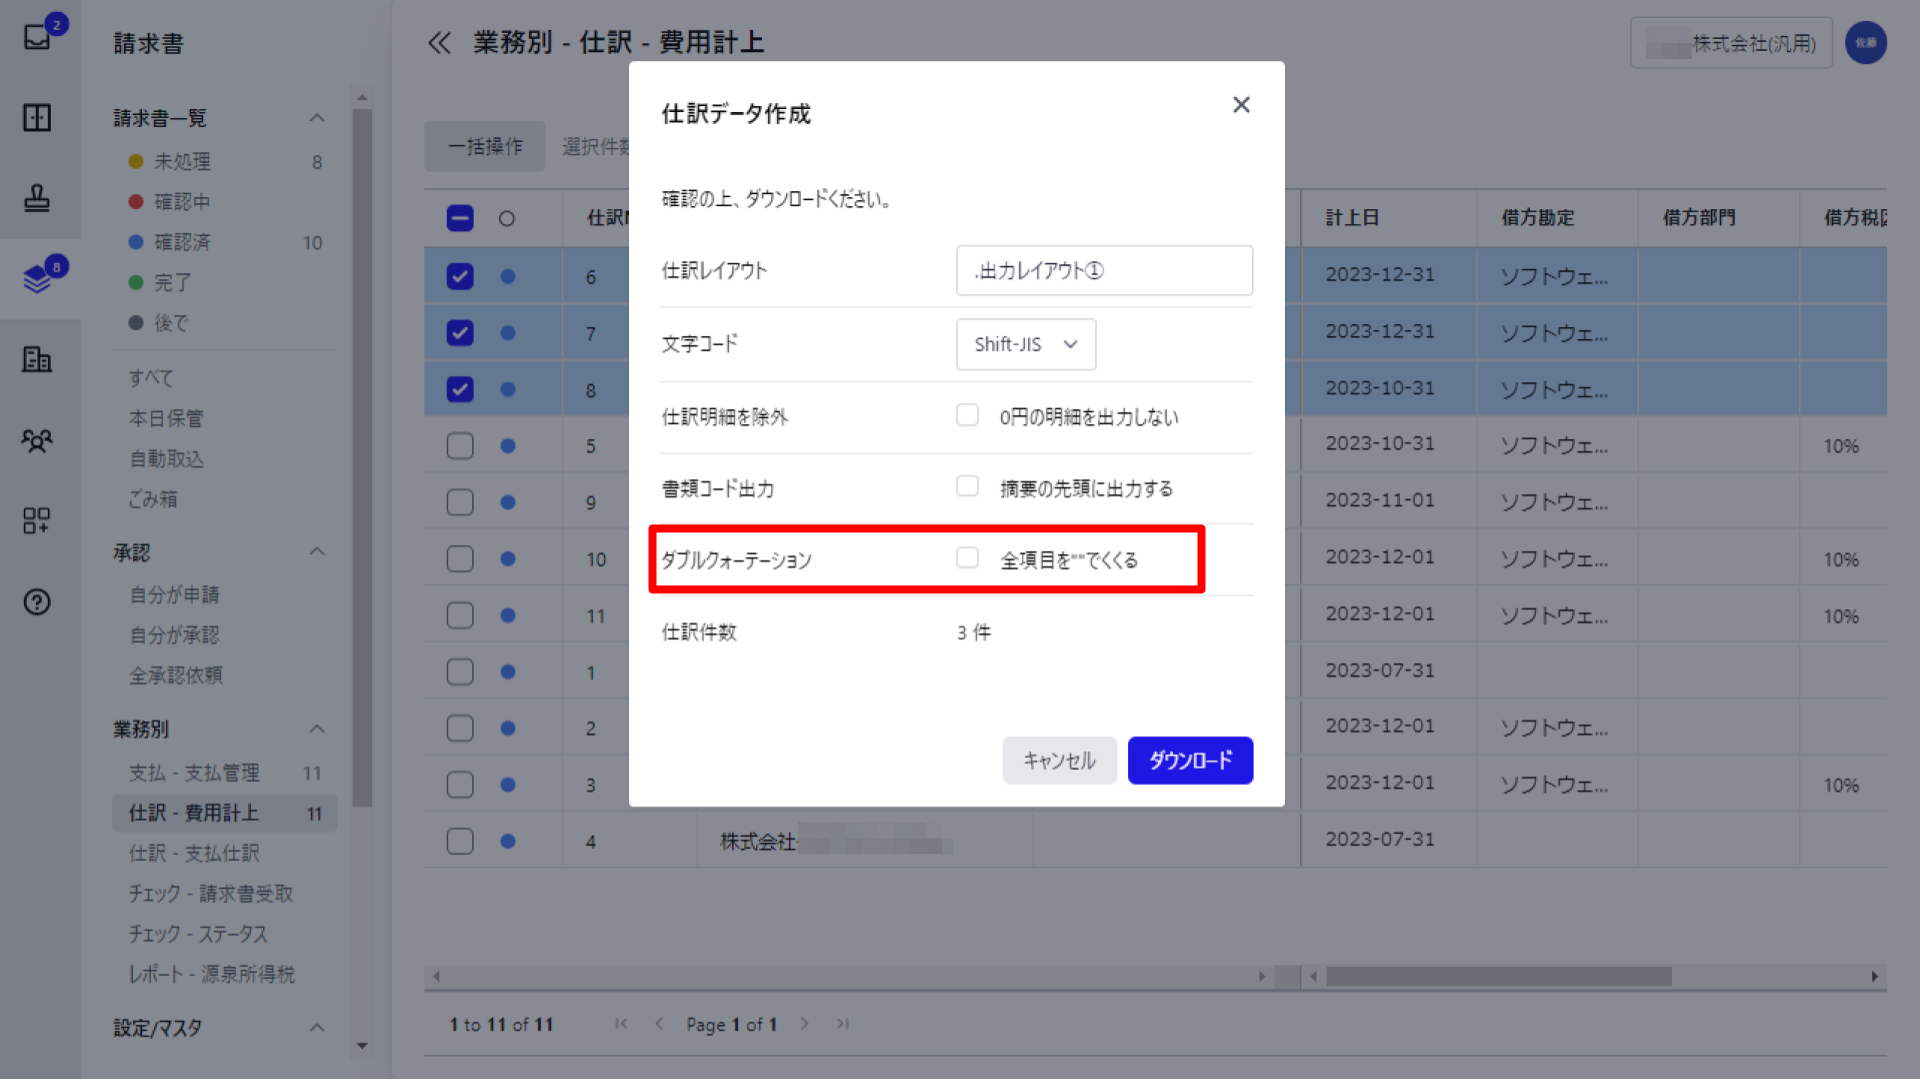Check the 0円の明細を出力しない checkbox

pyautogui.click(x=967, y=415)
